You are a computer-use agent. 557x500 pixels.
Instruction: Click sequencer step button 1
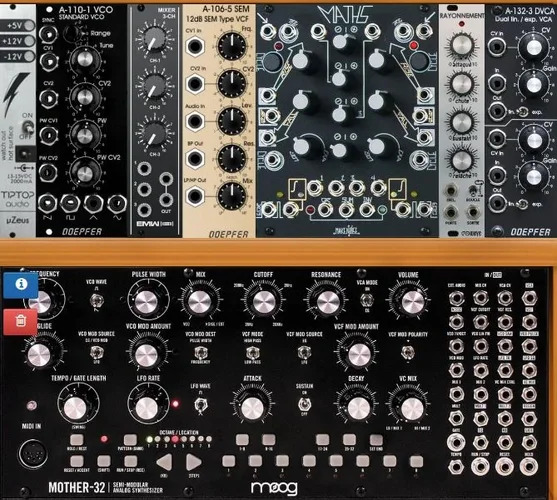[x=228, y=461]
